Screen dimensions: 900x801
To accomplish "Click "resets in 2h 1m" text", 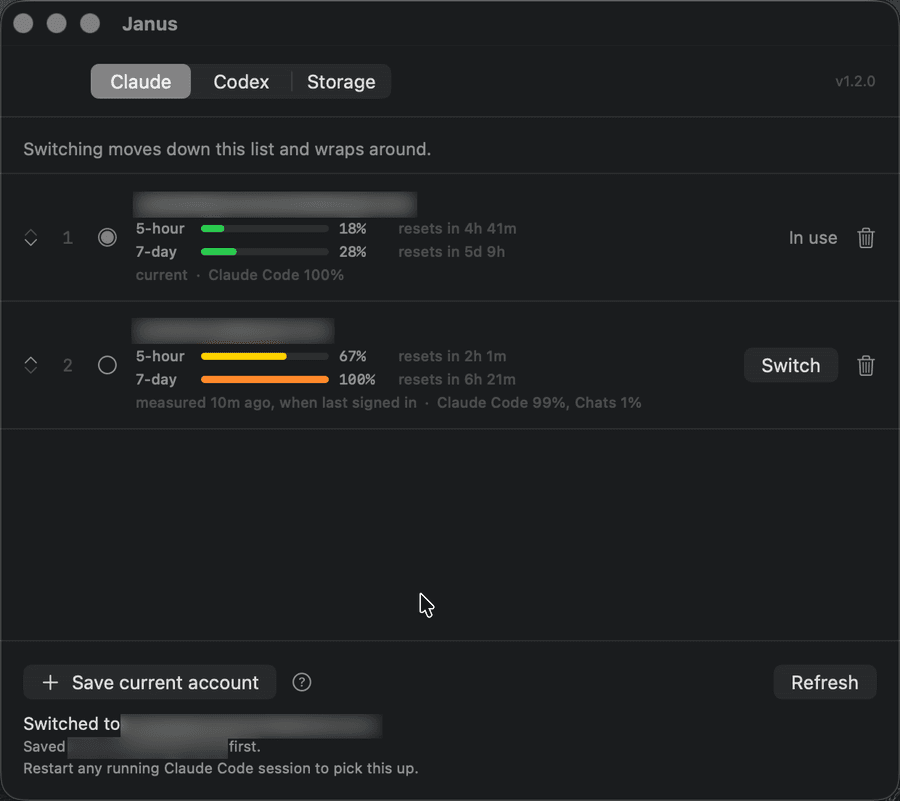I will 452,356.
